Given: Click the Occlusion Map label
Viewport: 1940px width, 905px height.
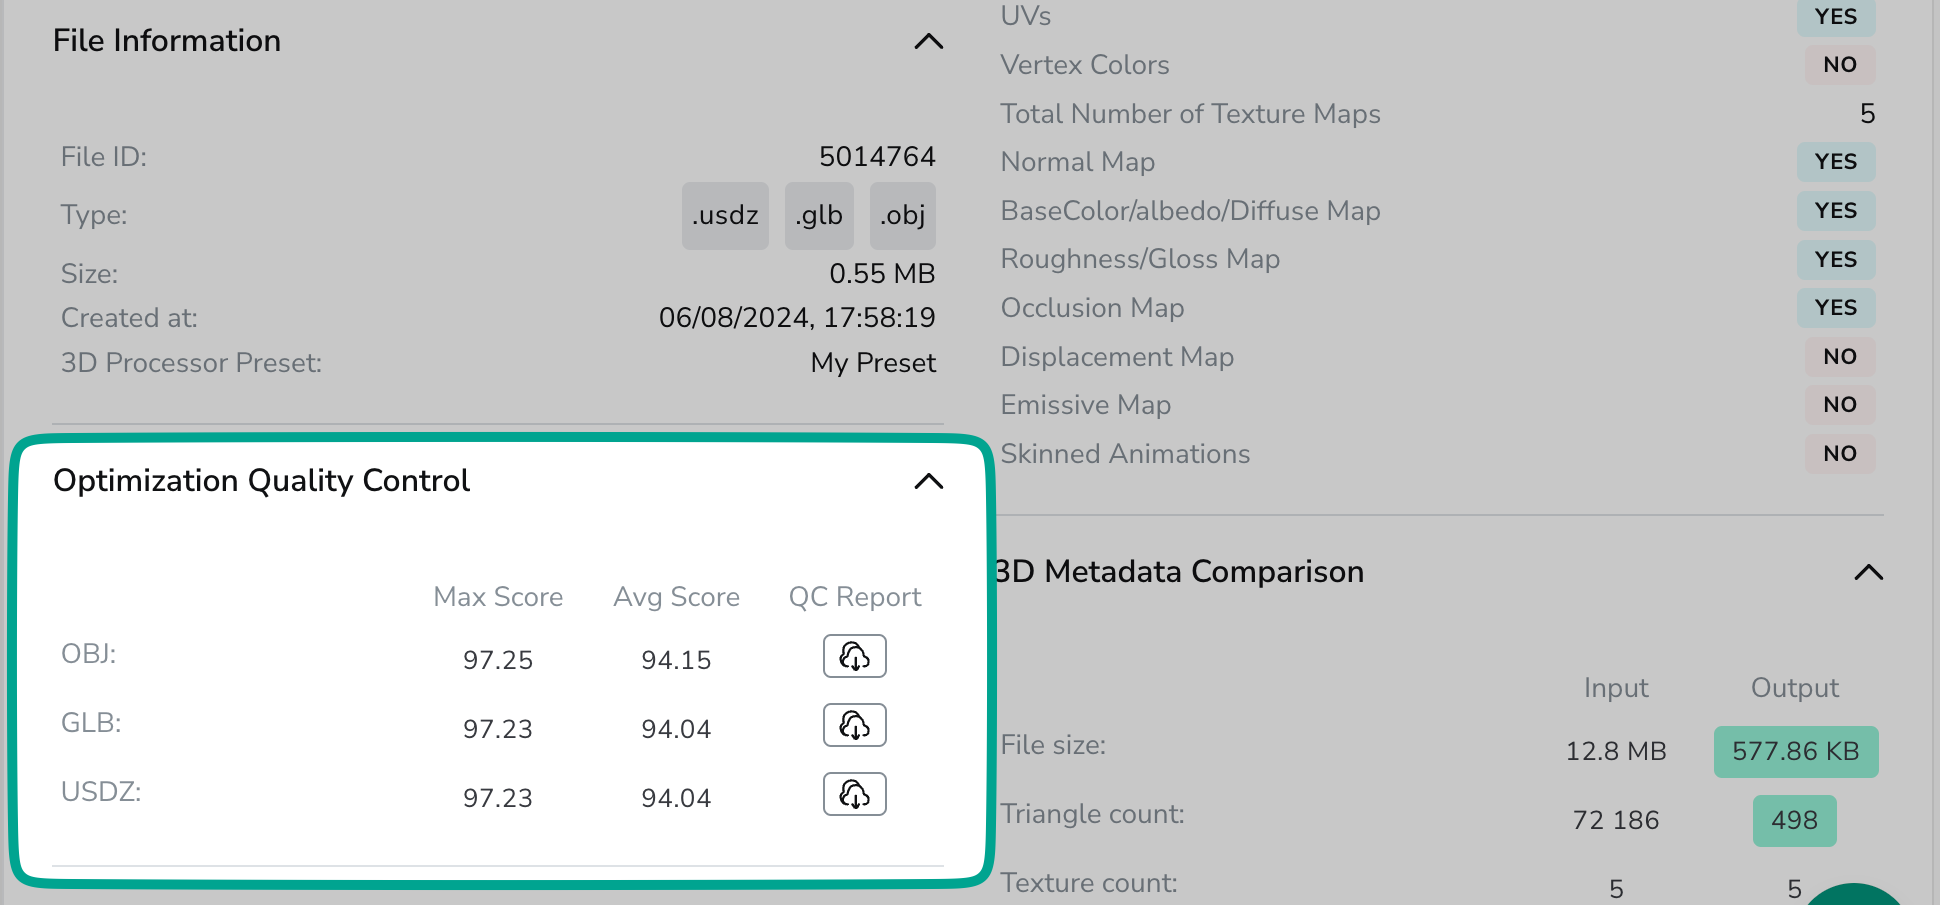Looking at the screenshot, I should (x=1092, y=308).
